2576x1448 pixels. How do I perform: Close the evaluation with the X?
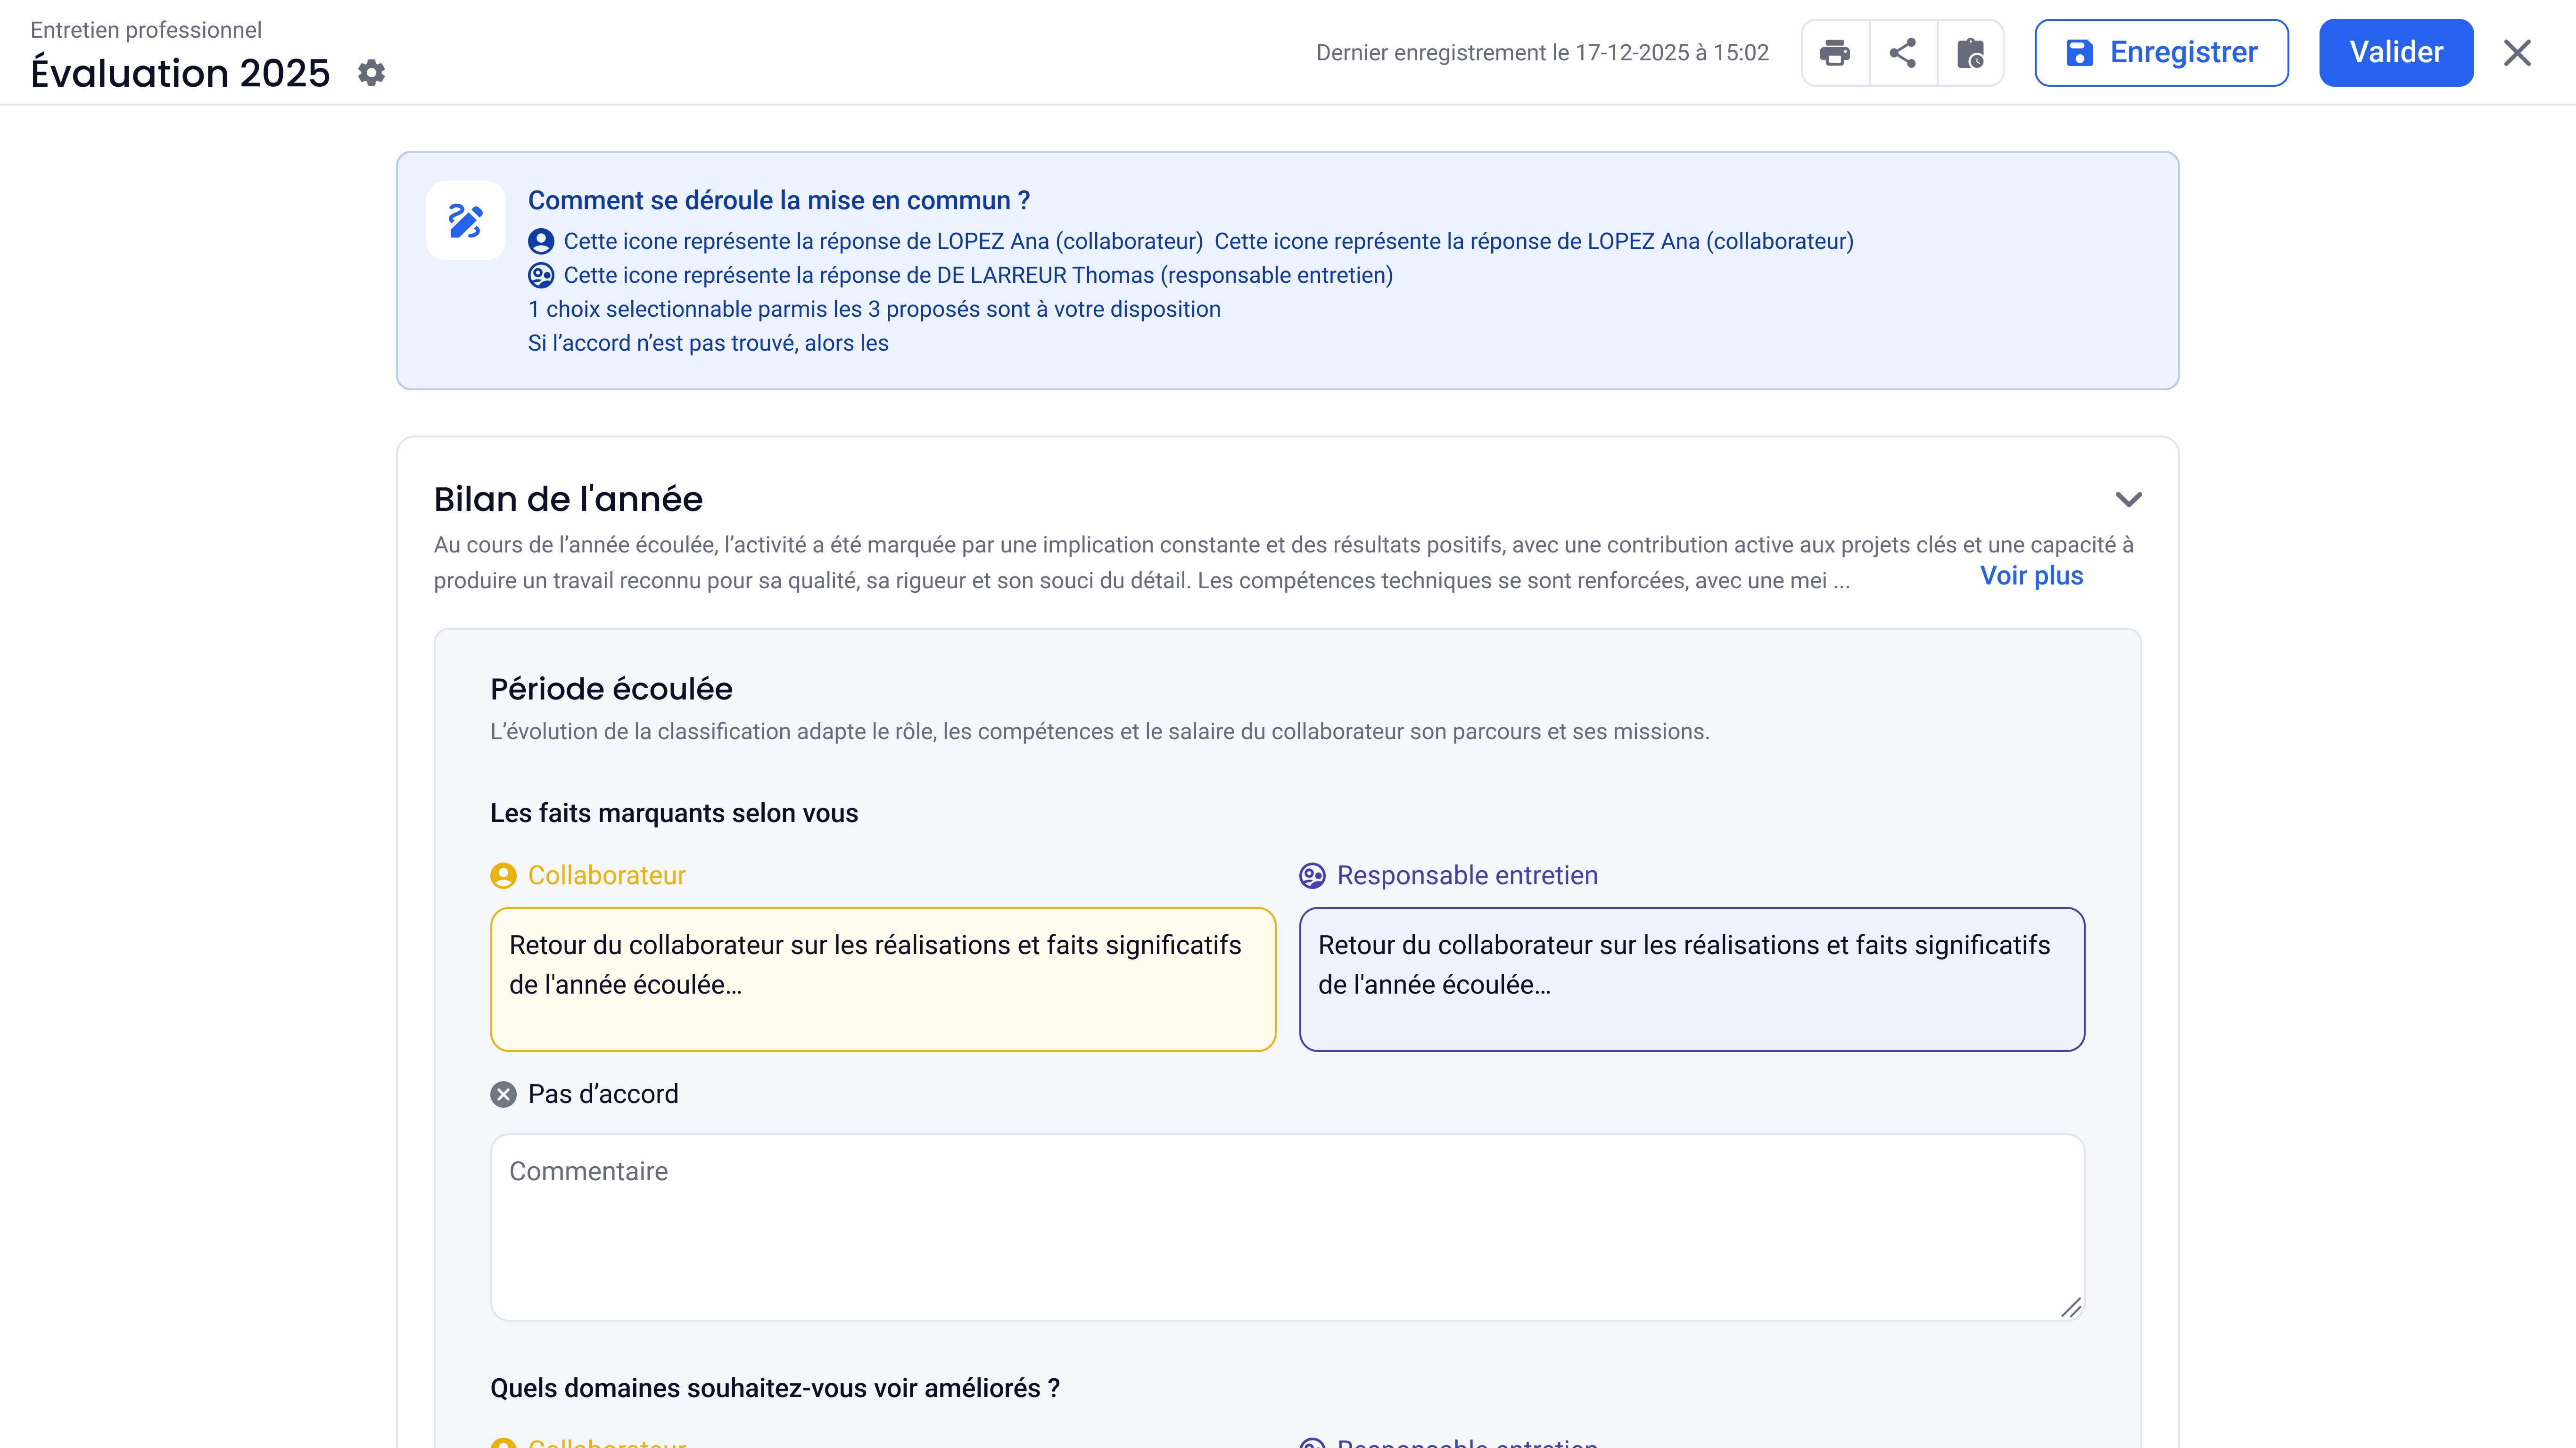2517,53
